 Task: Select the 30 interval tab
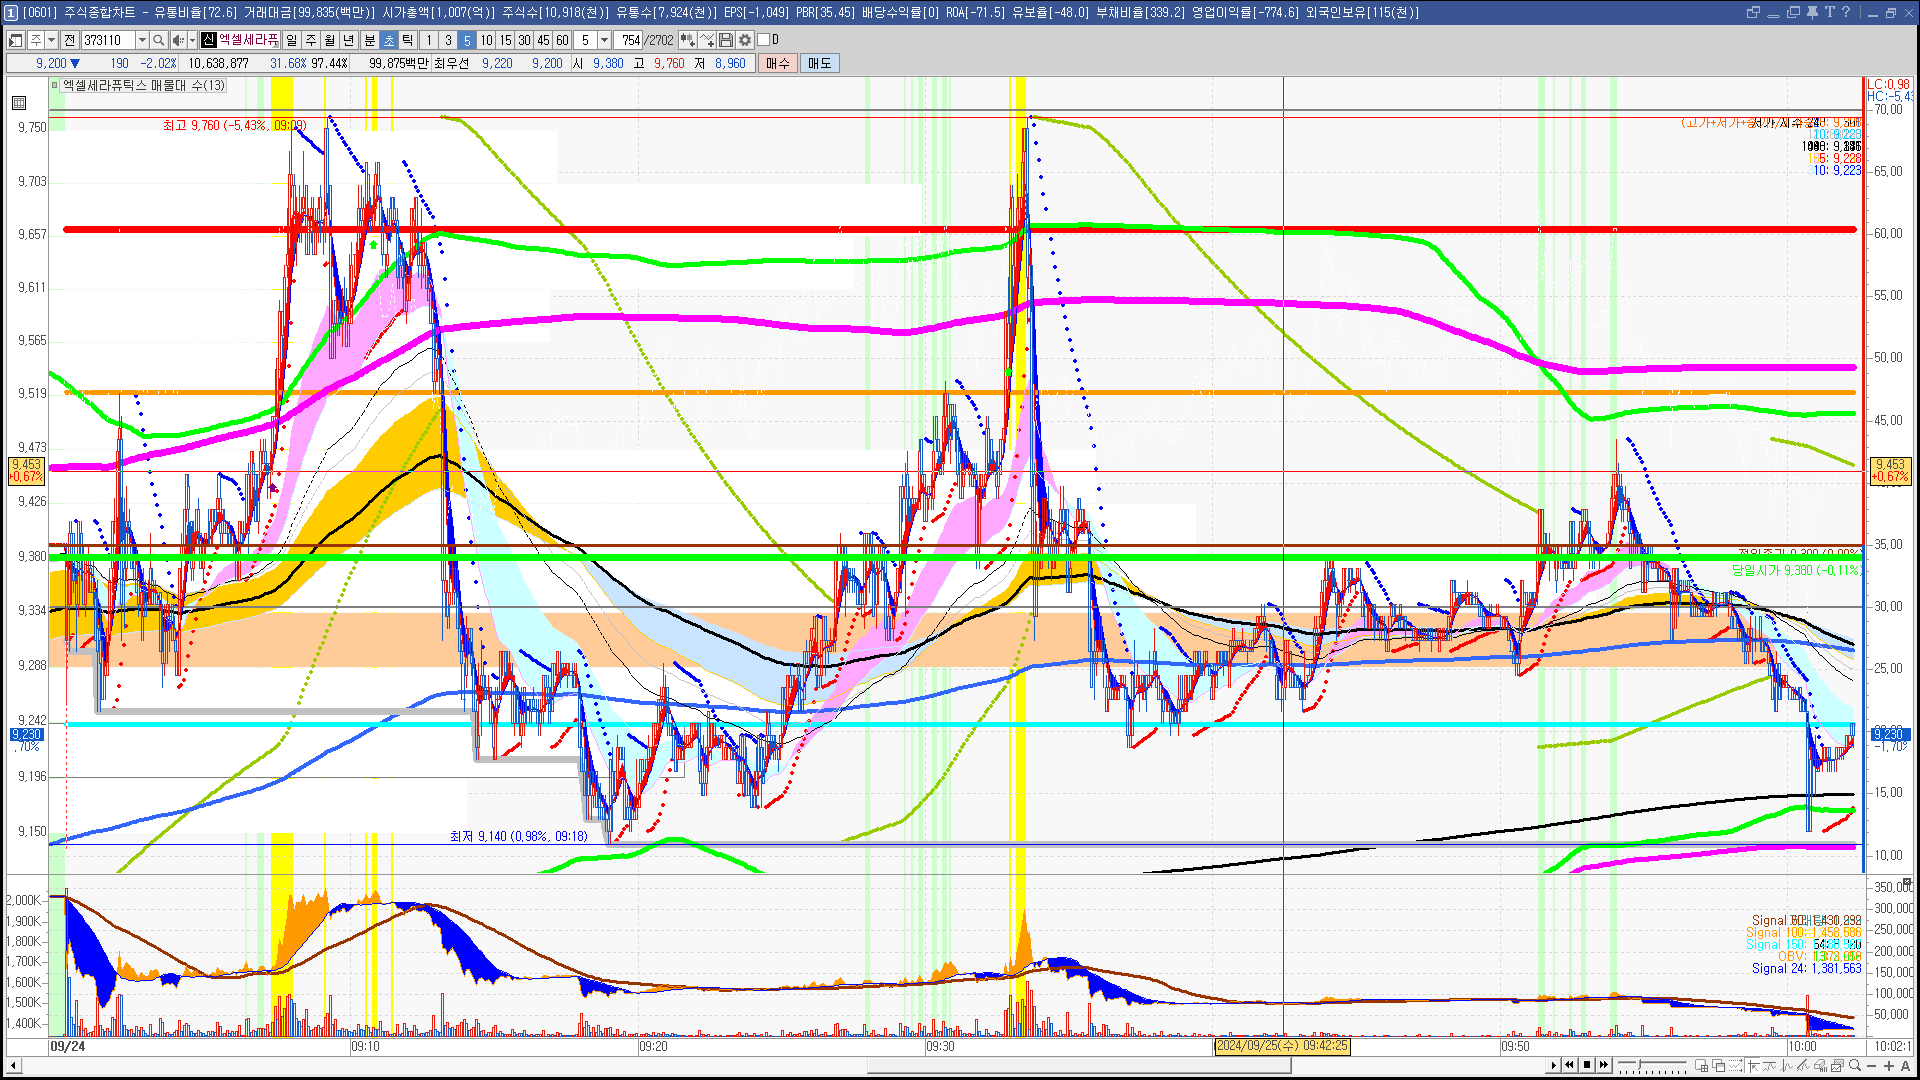coord(524,40)
